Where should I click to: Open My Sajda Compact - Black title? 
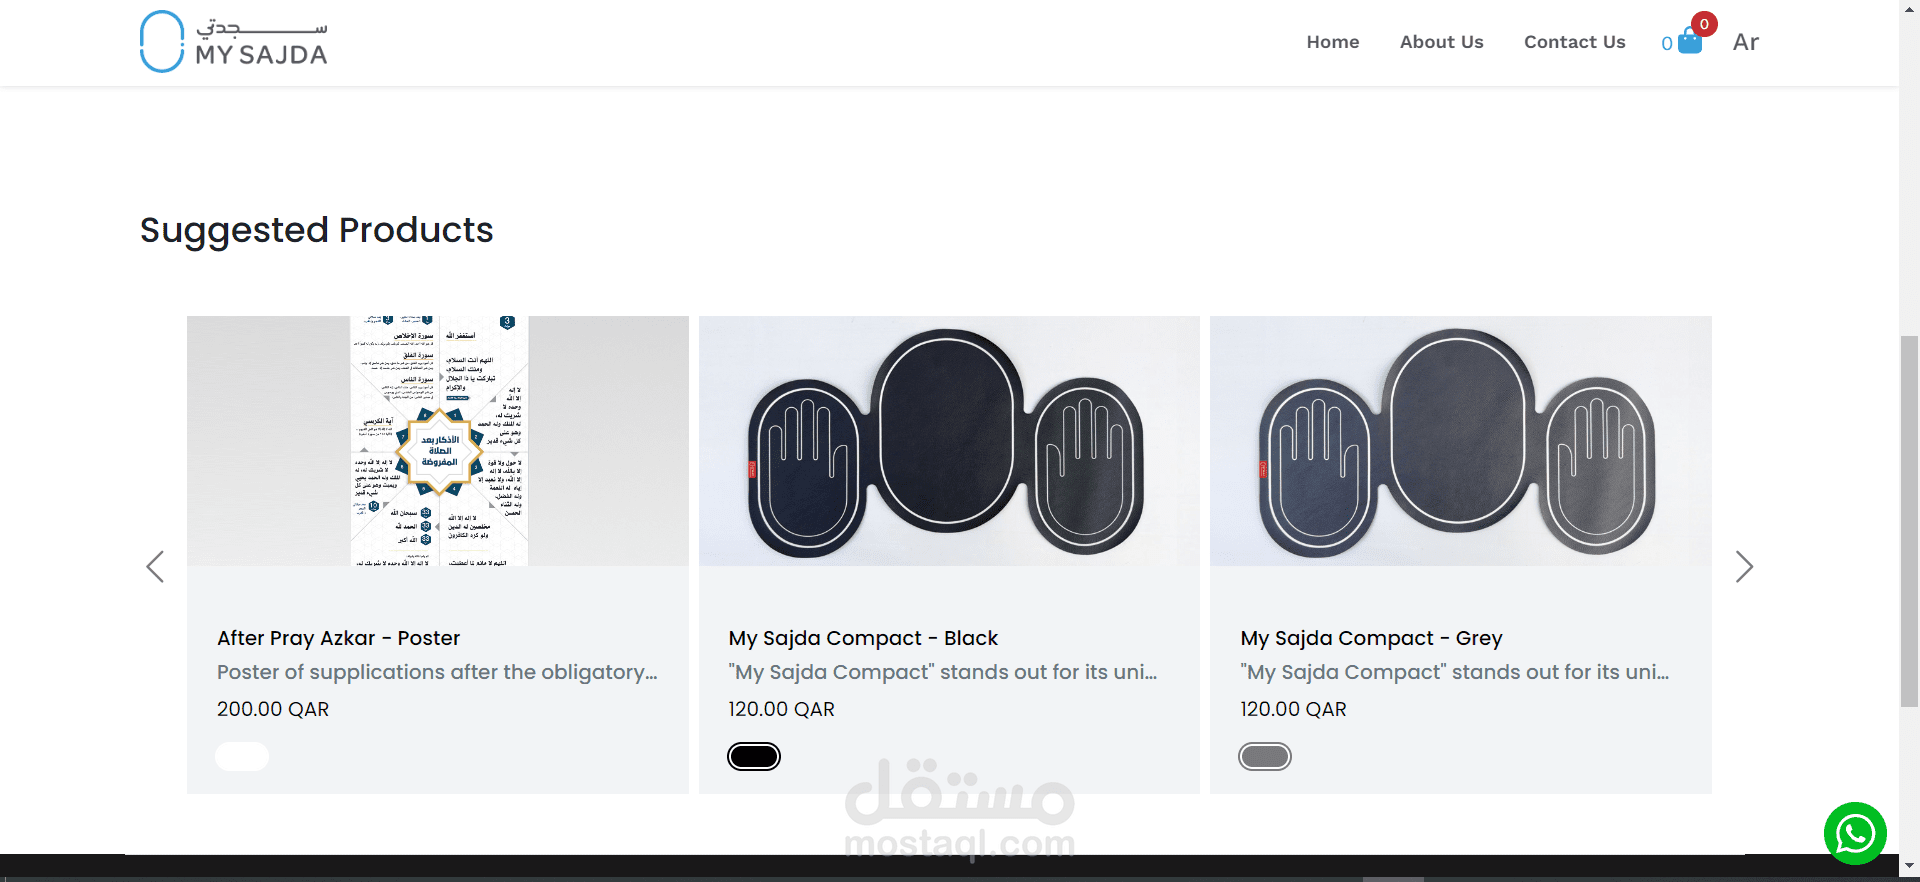click(x=863, y=638)
